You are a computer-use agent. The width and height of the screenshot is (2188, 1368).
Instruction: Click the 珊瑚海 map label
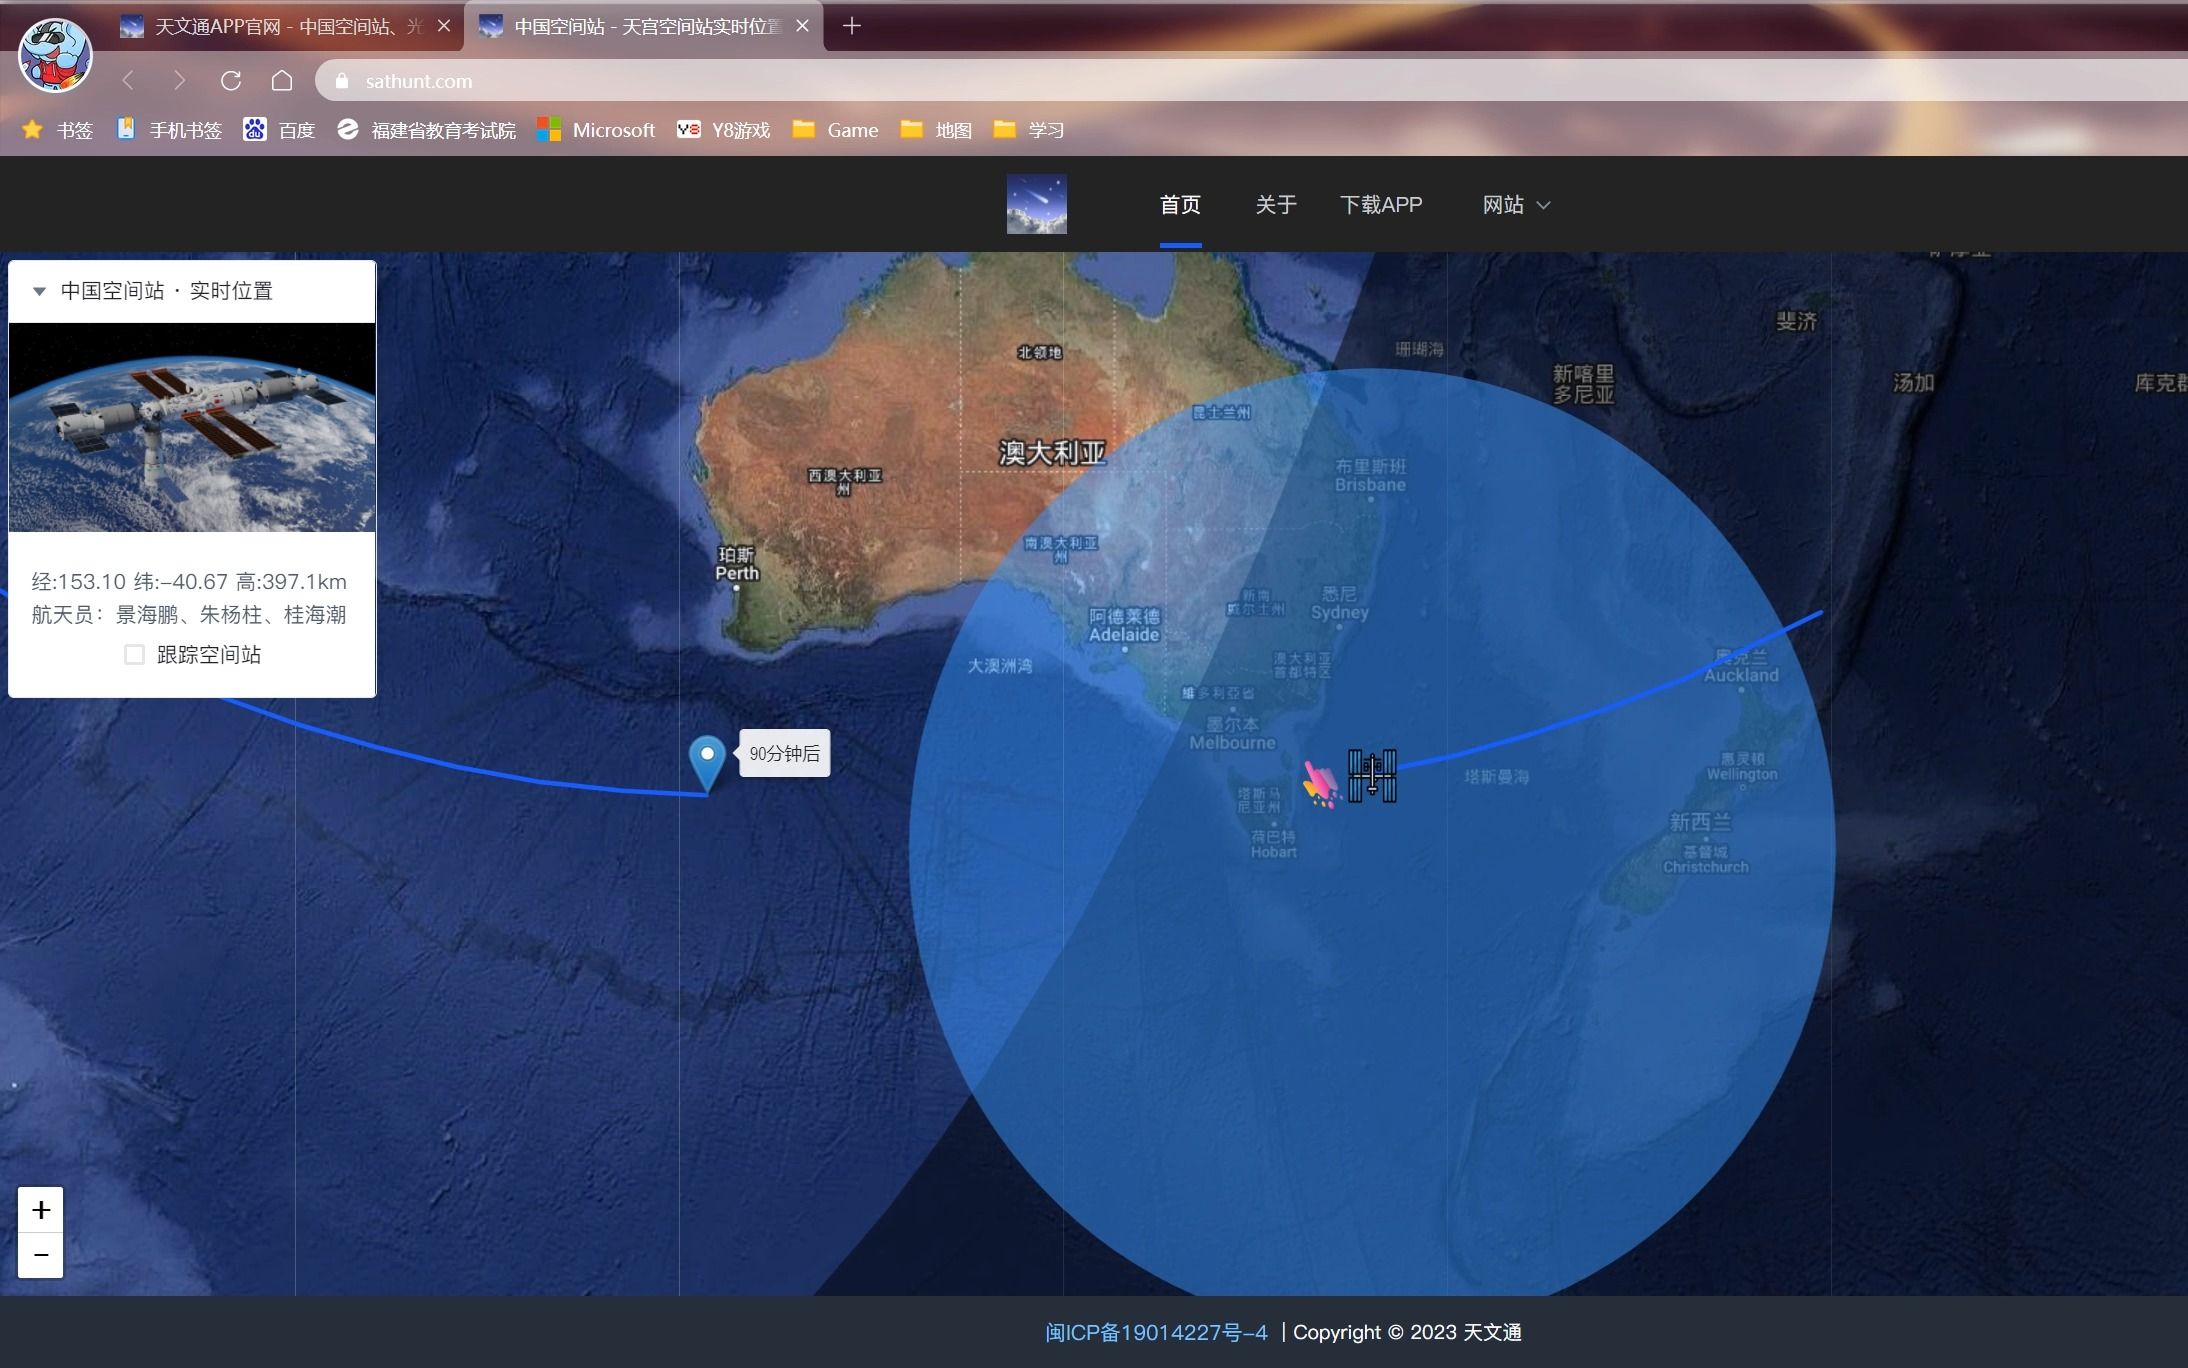(x=1419, y=349)
